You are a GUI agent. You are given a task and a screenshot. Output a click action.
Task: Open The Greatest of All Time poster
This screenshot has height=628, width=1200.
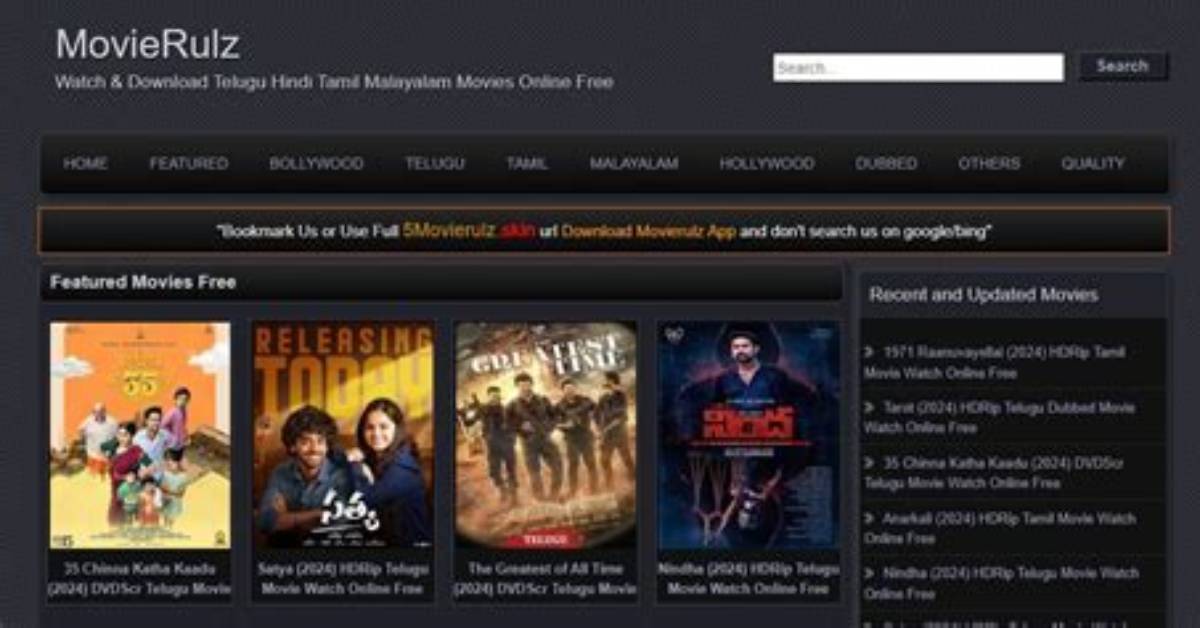tap(545, 434)
